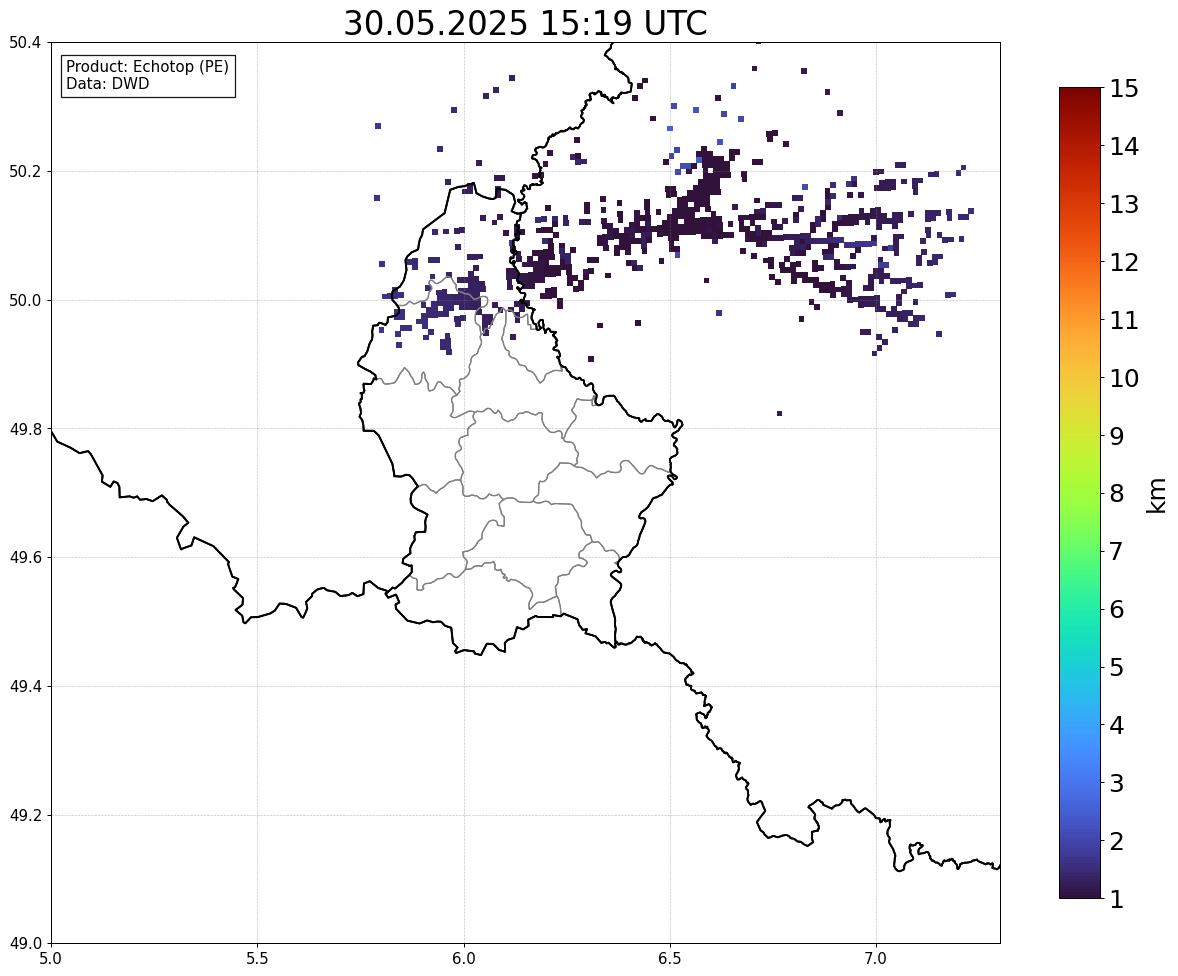Image resolution: width=1178 pixels, height=976 pixels.
Task: Click the colorbar label 8
Action: pos(1117,494)
